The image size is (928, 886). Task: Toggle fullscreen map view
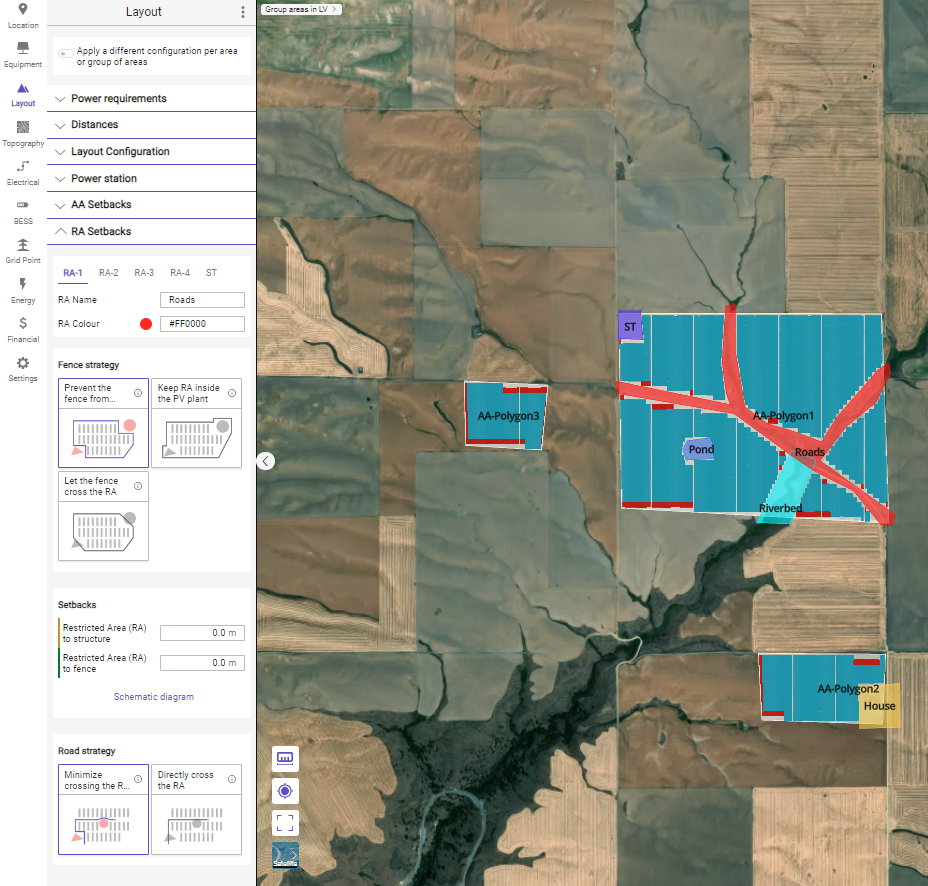[285, 823]
